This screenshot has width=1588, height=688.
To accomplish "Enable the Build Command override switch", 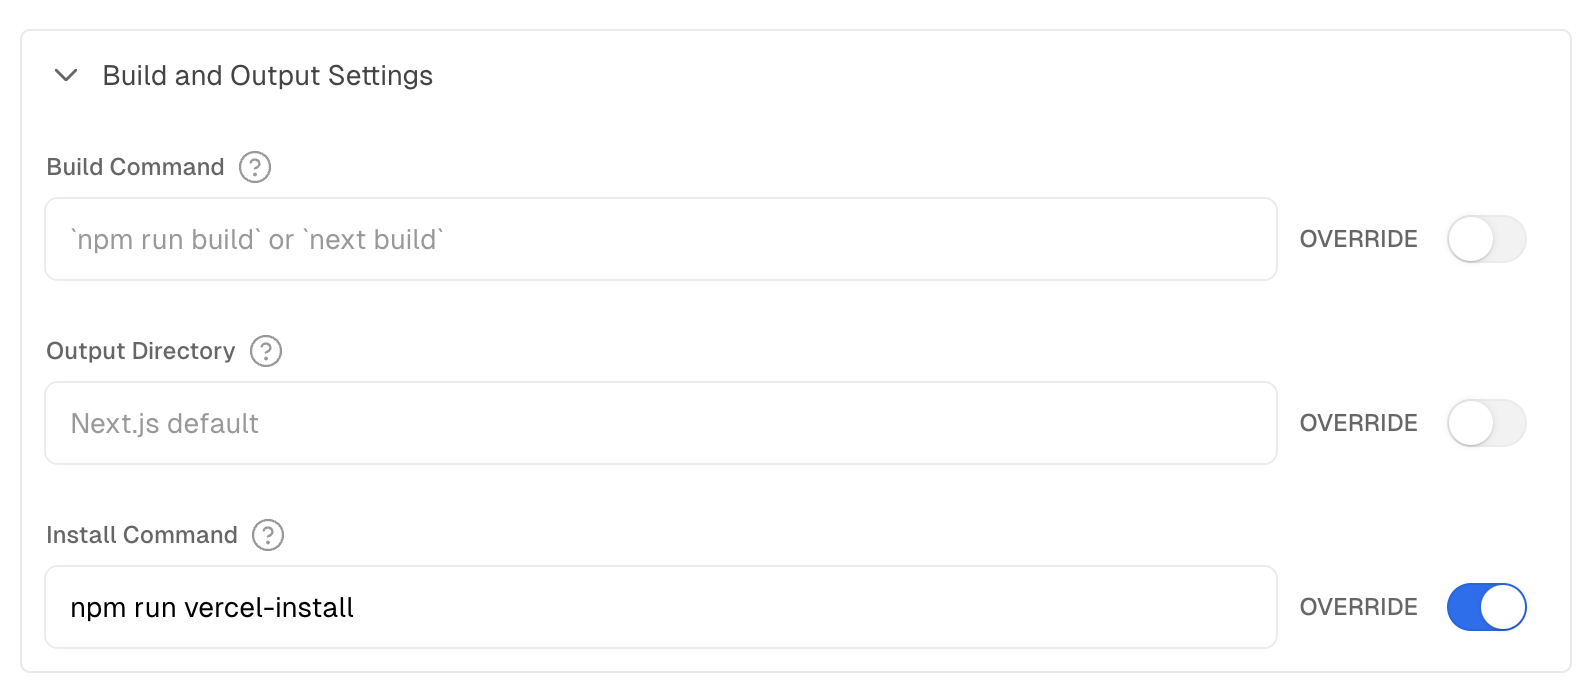I will [x=1486, y=239].
